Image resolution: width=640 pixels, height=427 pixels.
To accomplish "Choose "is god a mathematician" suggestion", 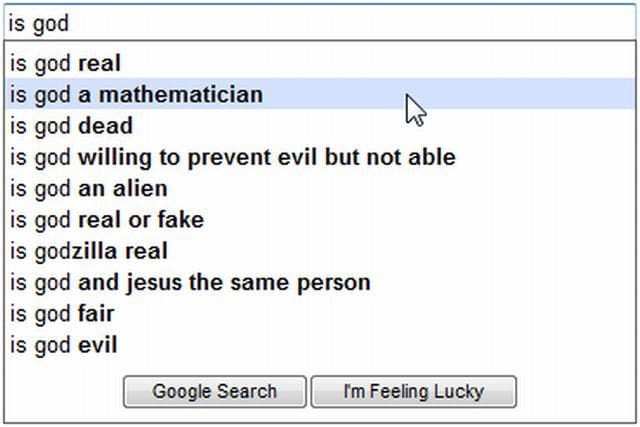I will 137,95.
